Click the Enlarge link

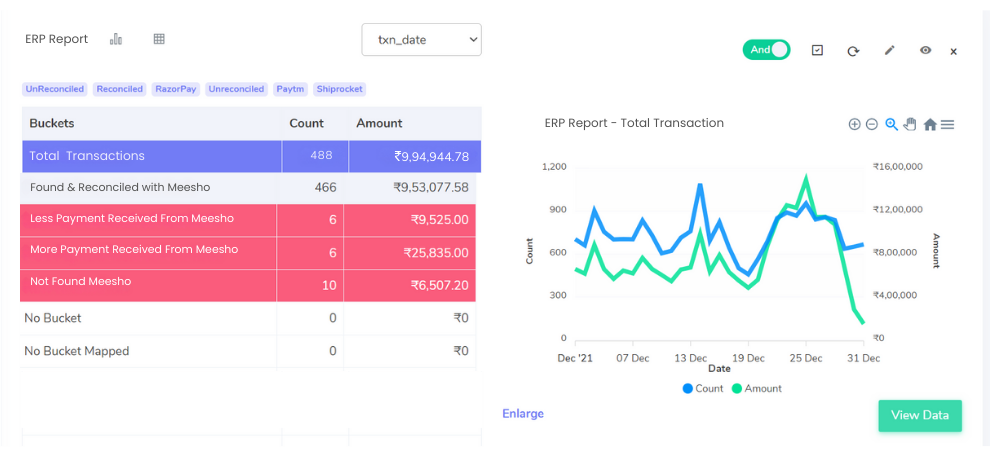point(523,414)
